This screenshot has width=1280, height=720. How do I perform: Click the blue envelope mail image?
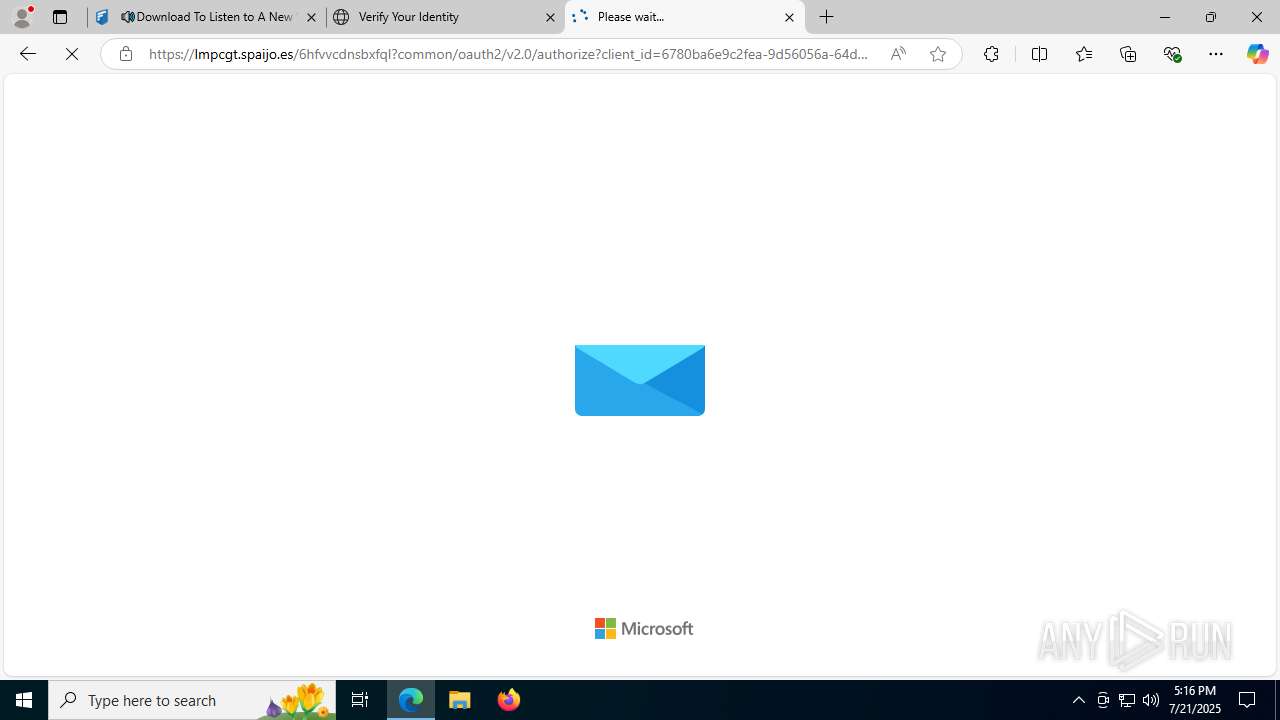pyautogui.click(x=640, y=380)
